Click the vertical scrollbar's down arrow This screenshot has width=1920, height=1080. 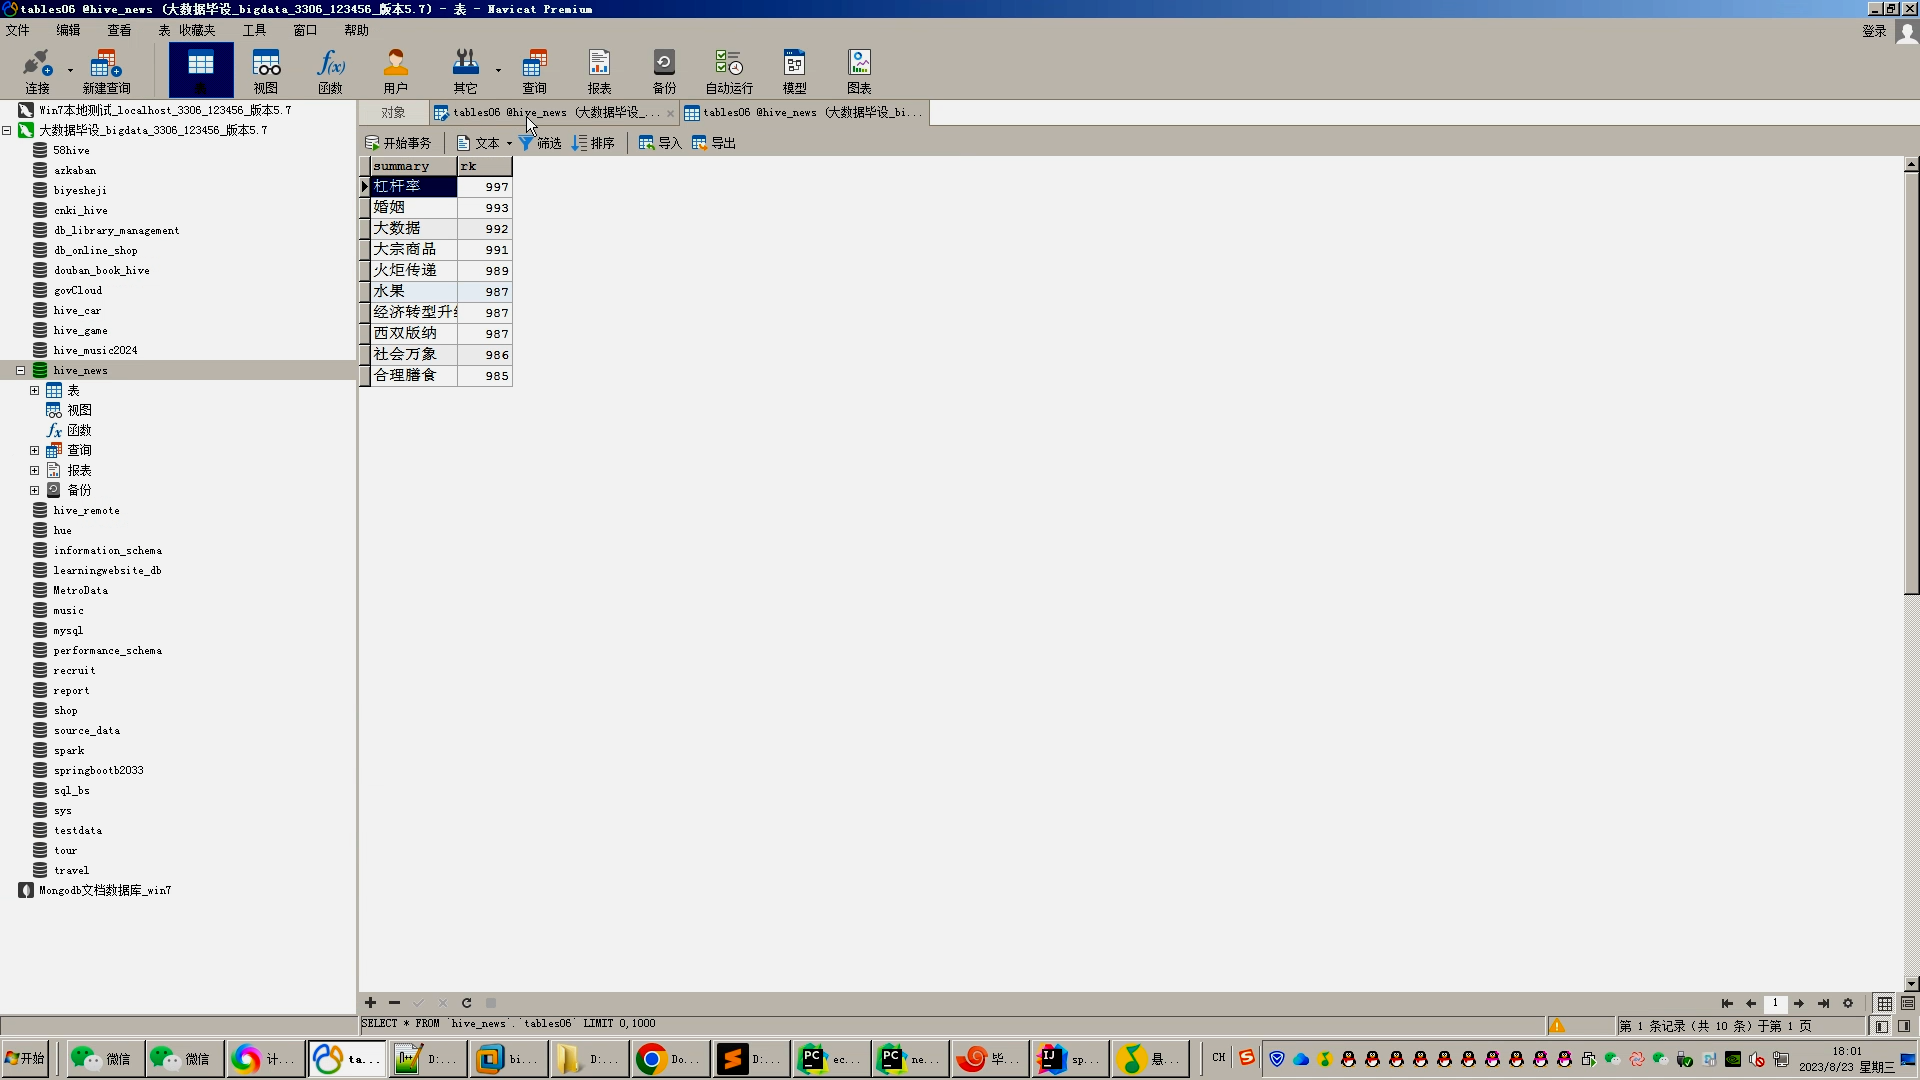point(1911,984)
